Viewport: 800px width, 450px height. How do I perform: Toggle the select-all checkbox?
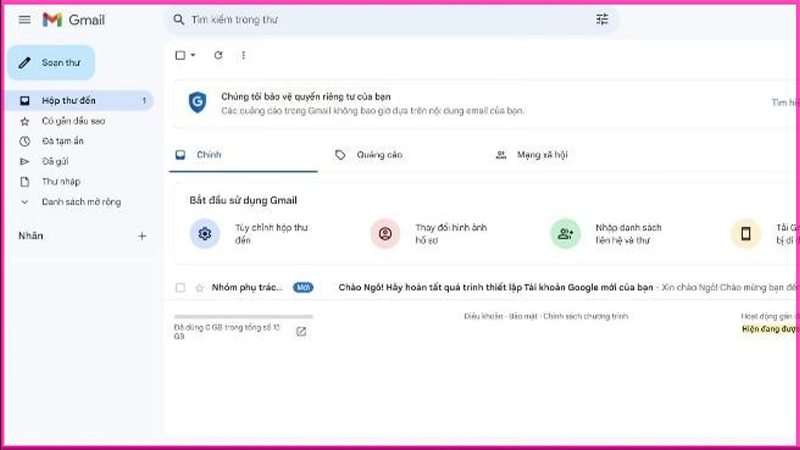[x=180, y=55]
